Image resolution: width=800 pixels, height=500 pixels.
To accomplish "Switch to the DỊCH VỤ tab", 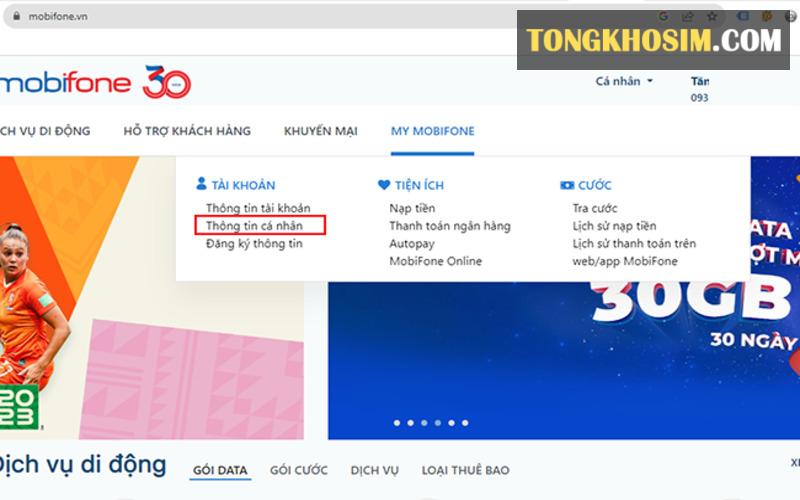I will (374, 470).
